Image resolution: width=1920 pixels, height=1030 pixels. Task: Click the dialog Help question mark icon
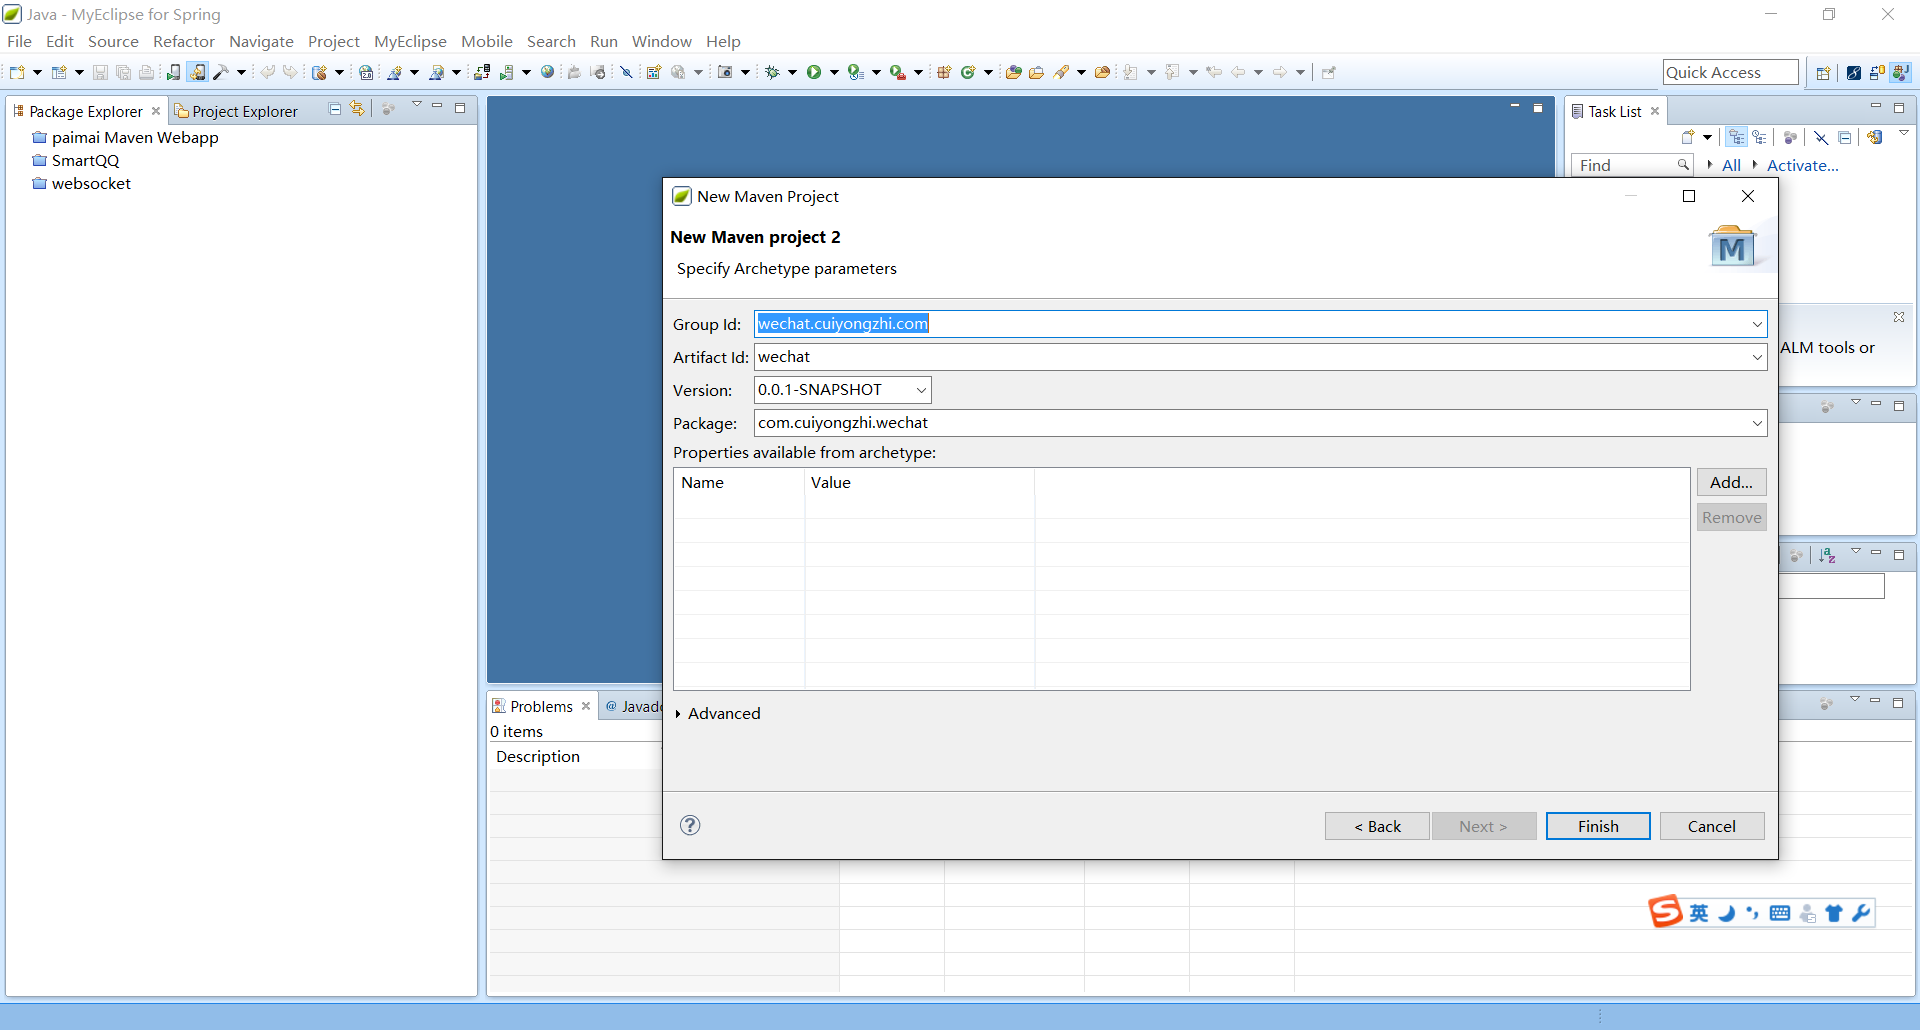click(690, 825)
